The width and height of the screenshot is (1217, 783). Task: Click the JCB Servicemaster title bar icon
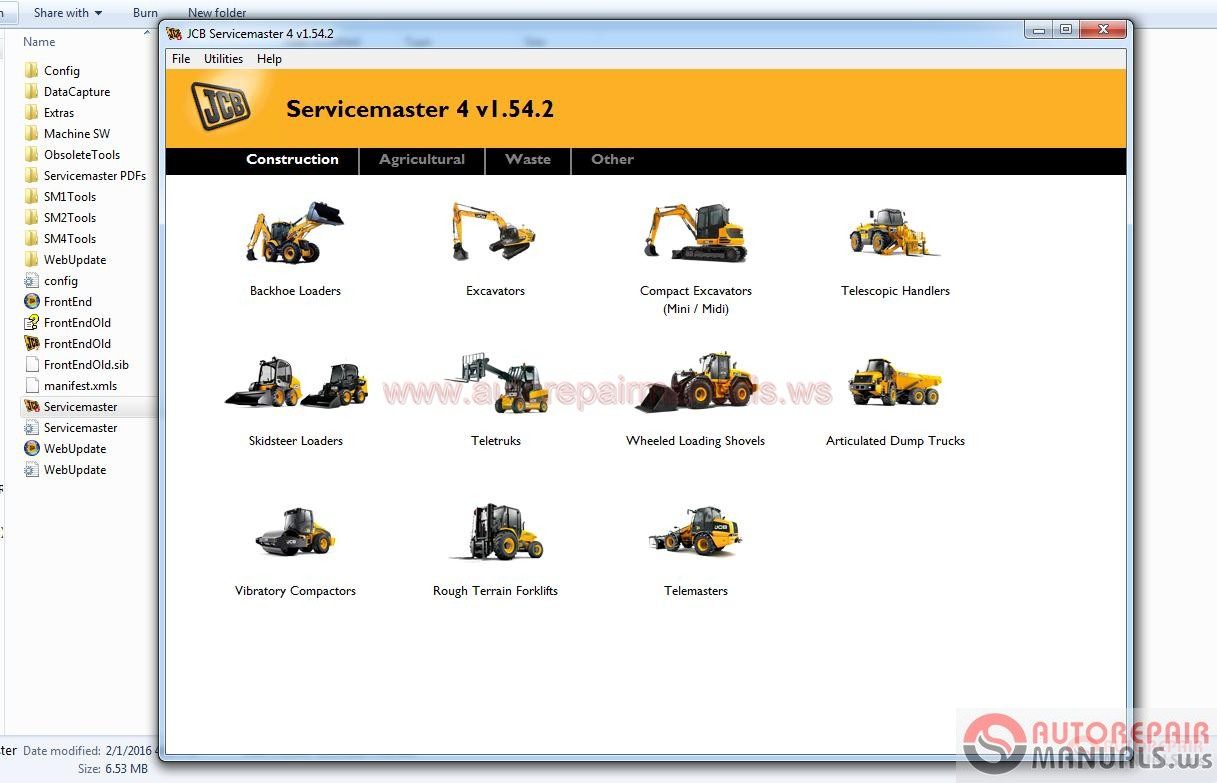tap(174, 34)
